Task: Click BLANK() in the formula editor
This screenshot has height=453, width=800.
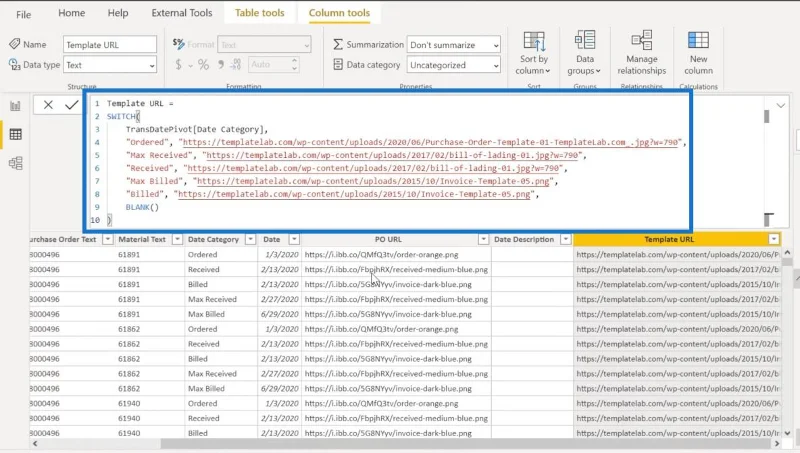Action: [x=142, y=207]
